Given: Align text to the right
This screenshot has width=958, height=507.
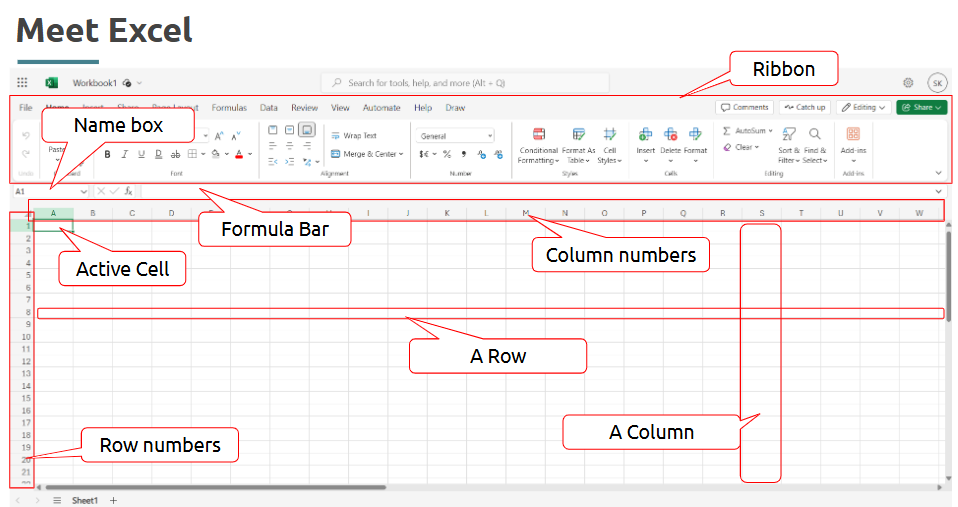Looking at the screenshot, I should (307, 145).
